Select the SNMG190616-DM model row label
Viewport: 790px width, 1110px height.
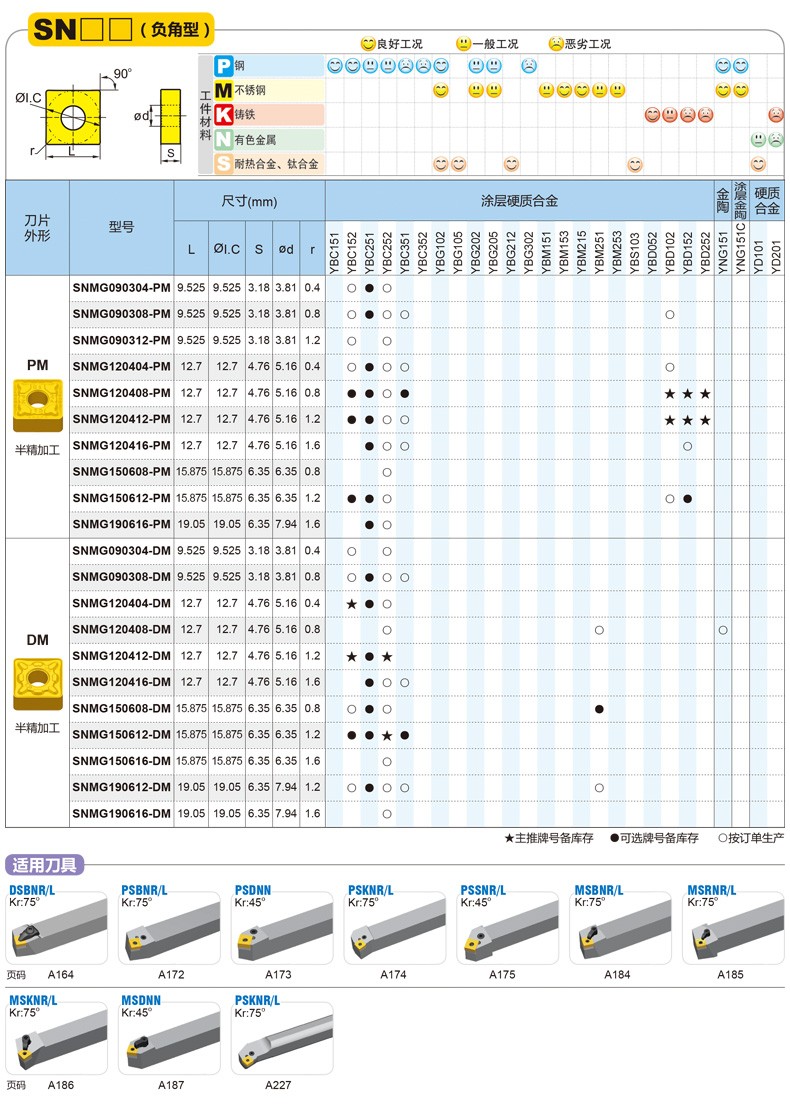pos(122,813)
